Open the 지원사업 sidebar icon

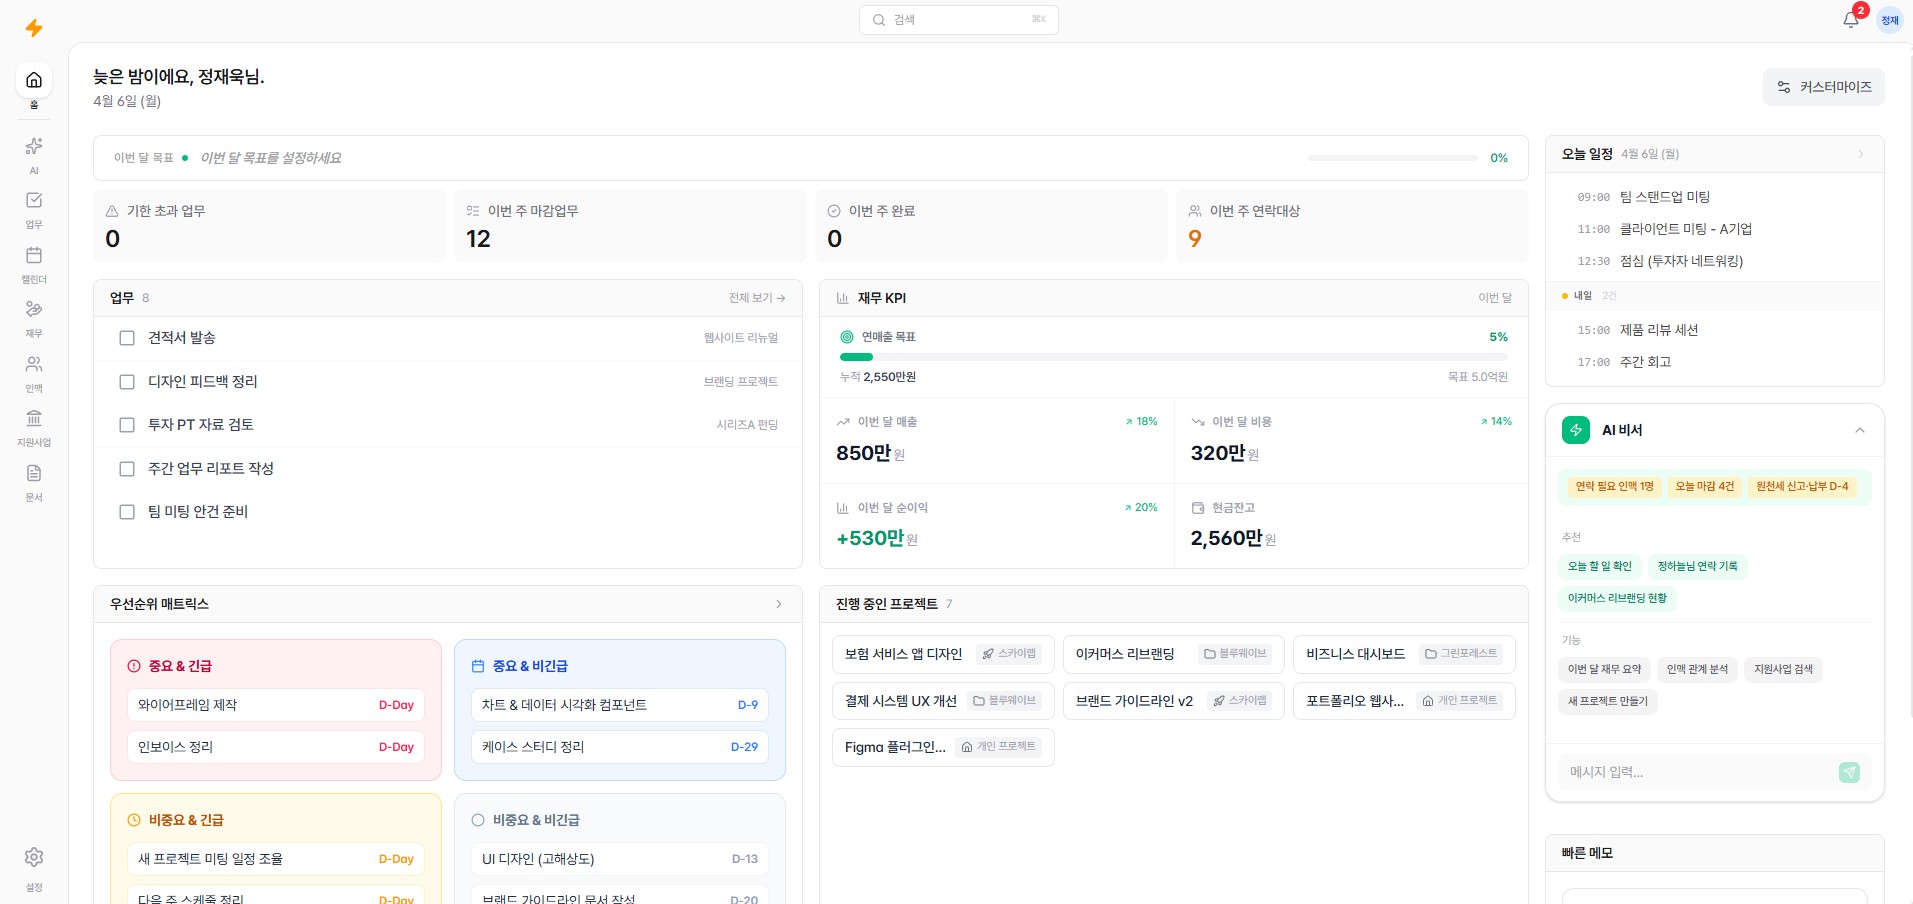point(34,419)
